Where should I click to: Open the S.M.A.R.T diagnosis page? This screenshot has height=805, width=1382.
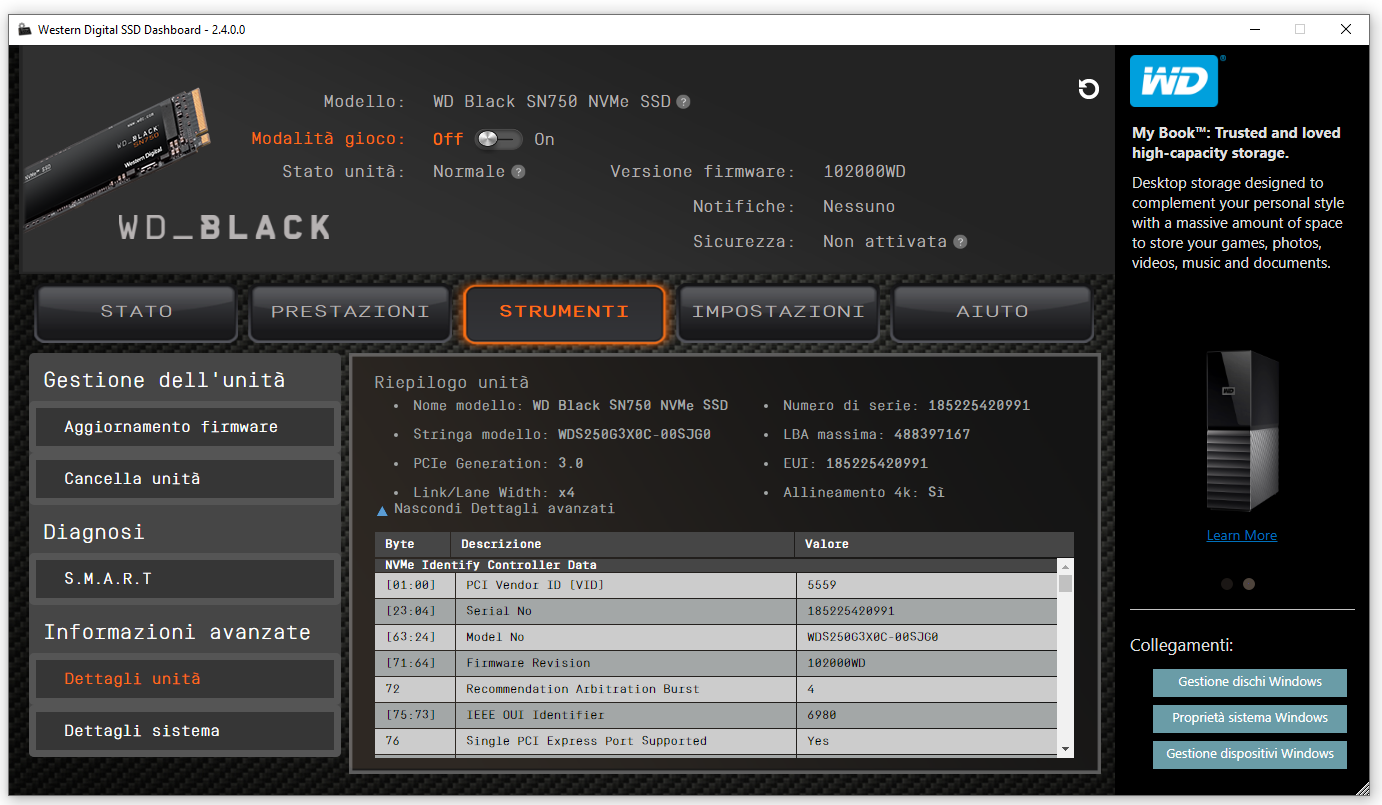185,579
